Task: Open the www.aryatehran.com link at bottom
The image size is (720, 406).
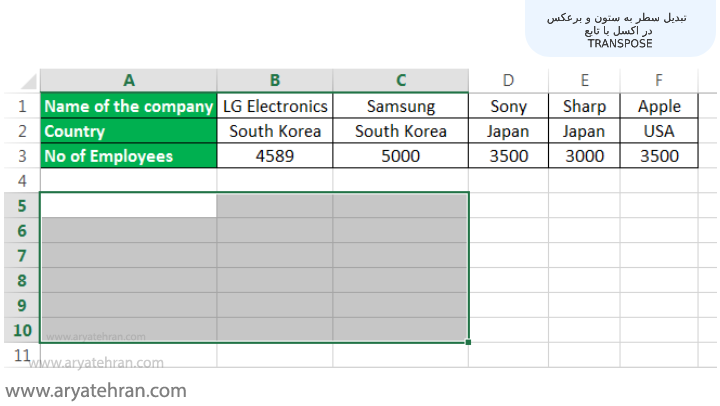Action: pyautogui.click(x=96, y=390)
